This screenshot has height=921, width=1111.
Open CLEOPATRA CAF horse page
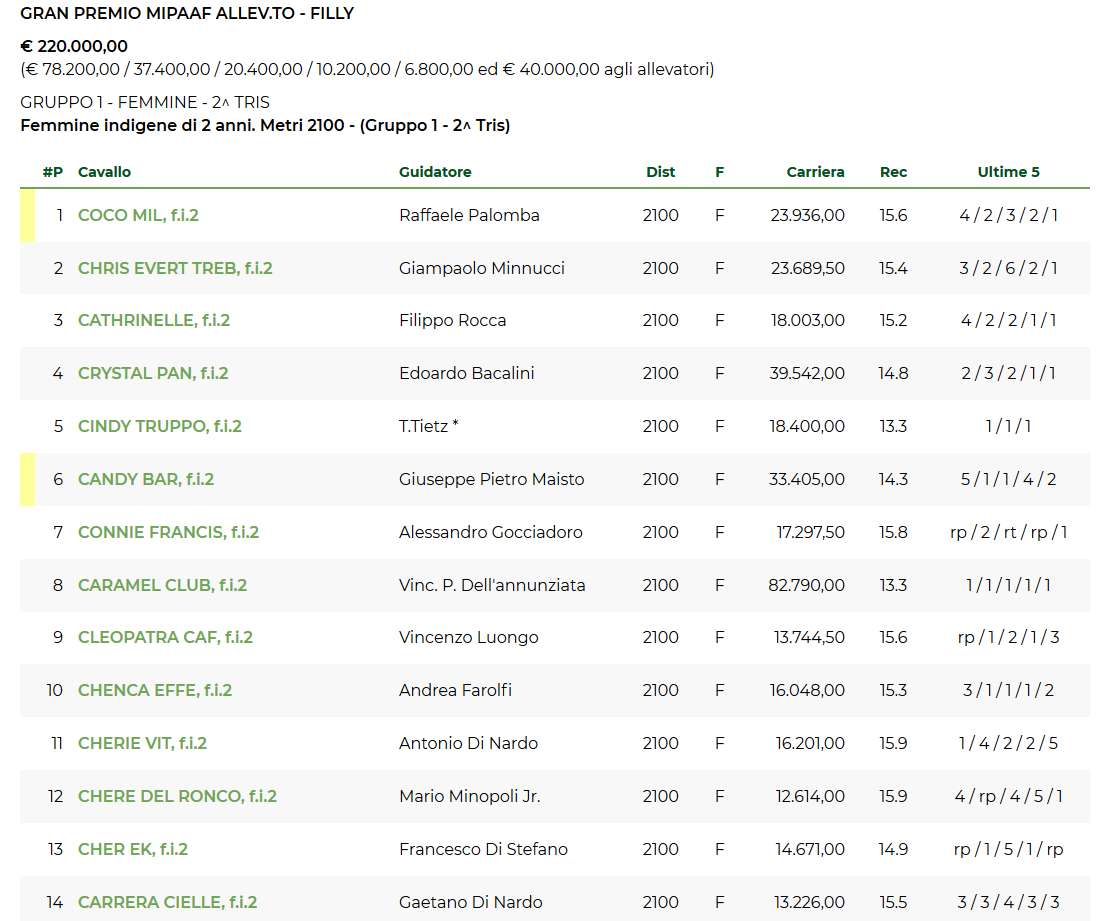click(x=165, y=637)
